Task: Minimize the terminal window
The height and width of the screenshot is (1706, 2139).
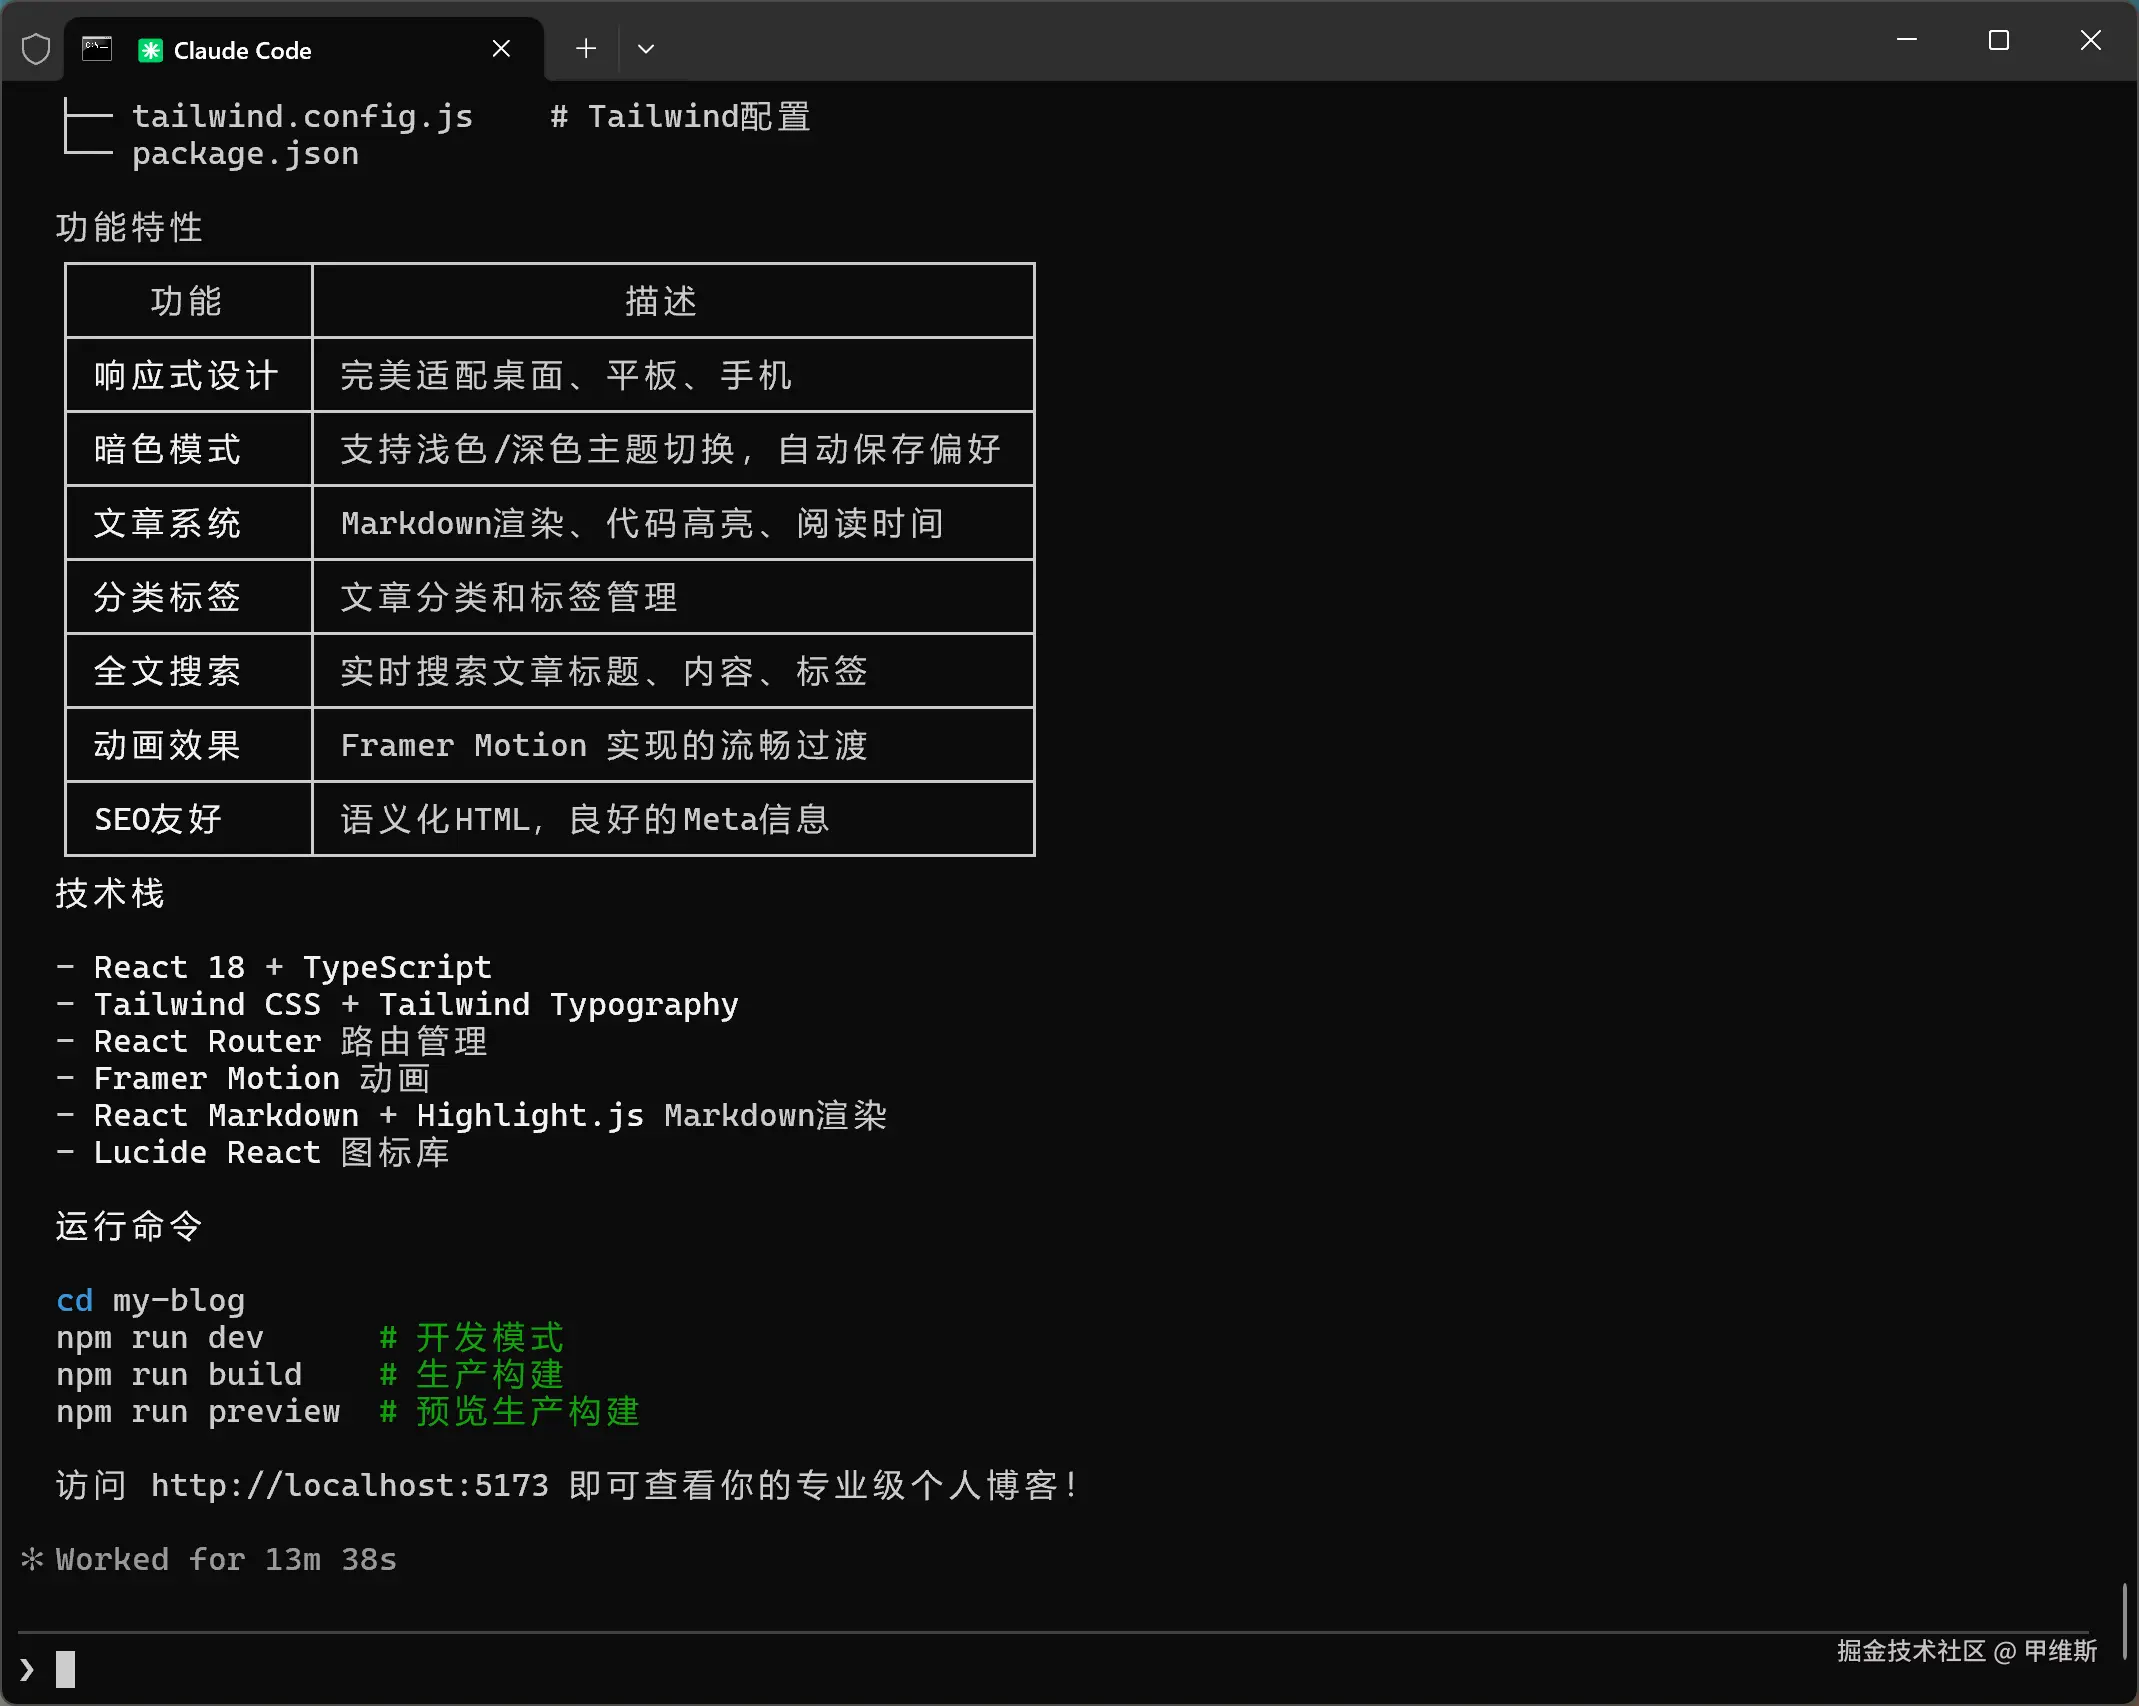Action: coord(1906,40)
